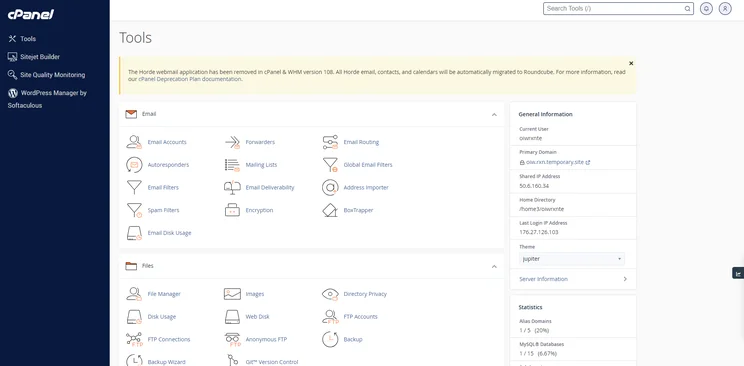Image resolution: width=744 pixels, height=366 pixels.
Task: Open the Email Filters funnel icon
Action: pos(134,188)
